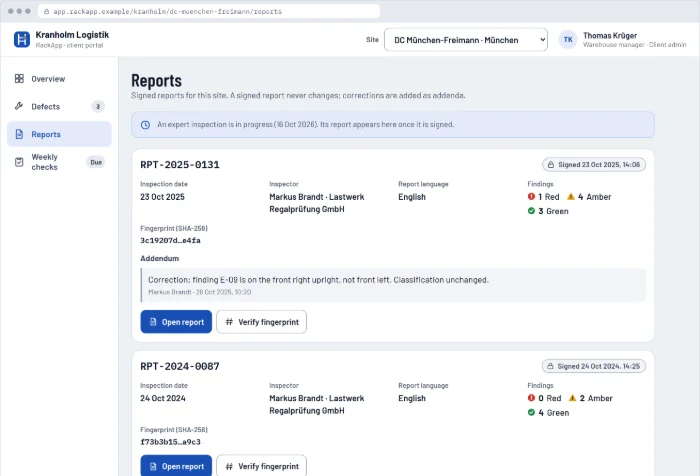Click the Due badge on Weekly checks
This screenshot has height=476, width=700.
(96, 162)
